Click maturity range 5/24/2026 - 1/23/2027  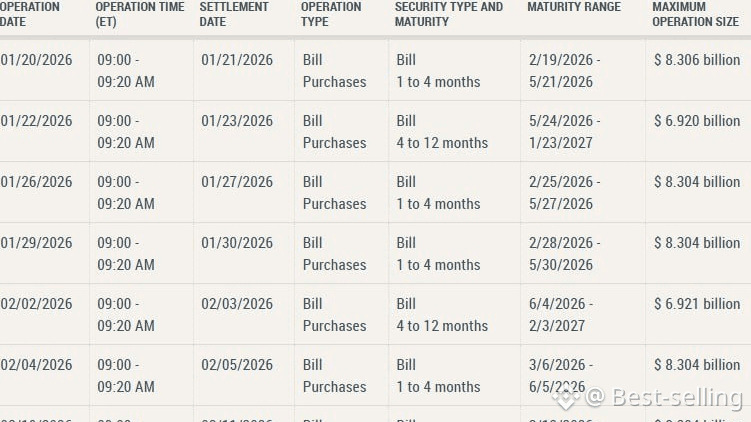[x=565, y=132]
